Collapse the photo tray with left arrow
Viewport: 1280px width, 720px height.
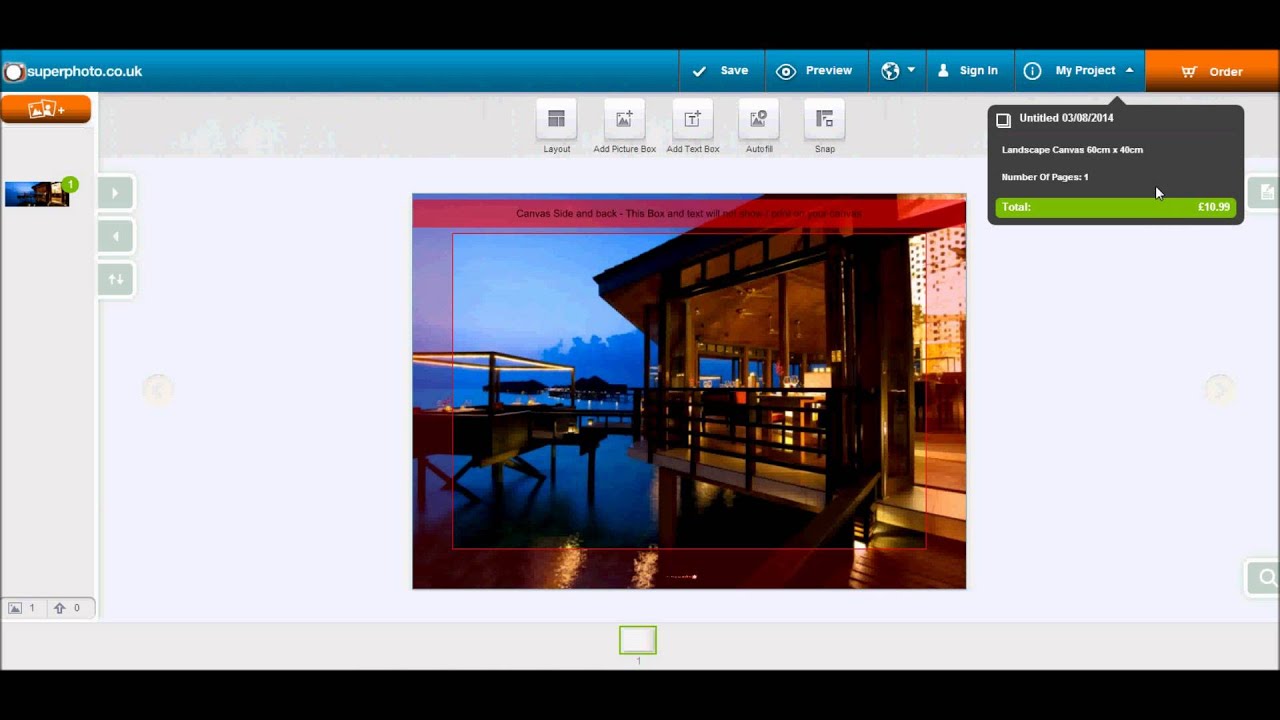116,236
